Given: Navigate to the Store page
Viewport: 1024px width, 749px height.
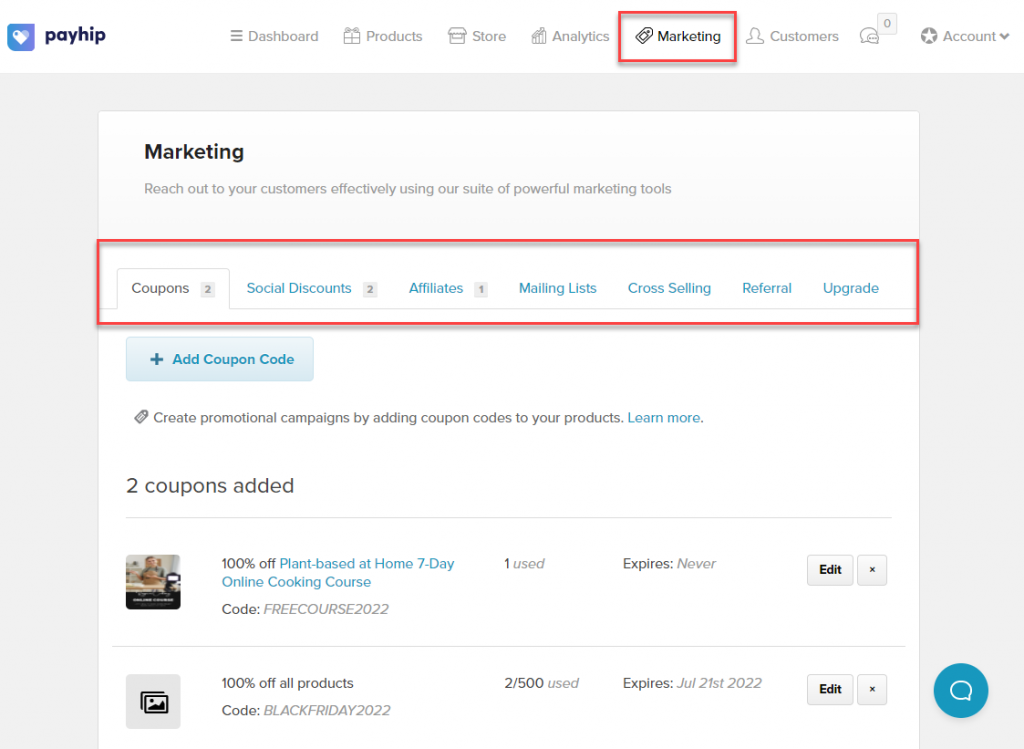Looking at the screenshot, I should 477,36.
